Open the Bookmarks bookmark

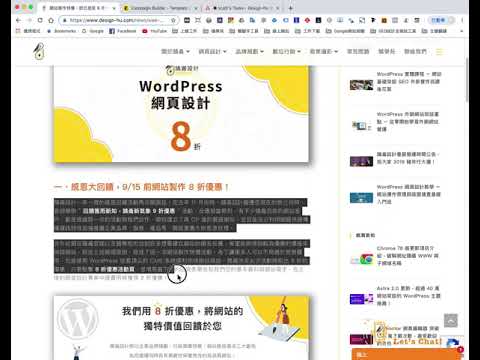pos(62,31)
